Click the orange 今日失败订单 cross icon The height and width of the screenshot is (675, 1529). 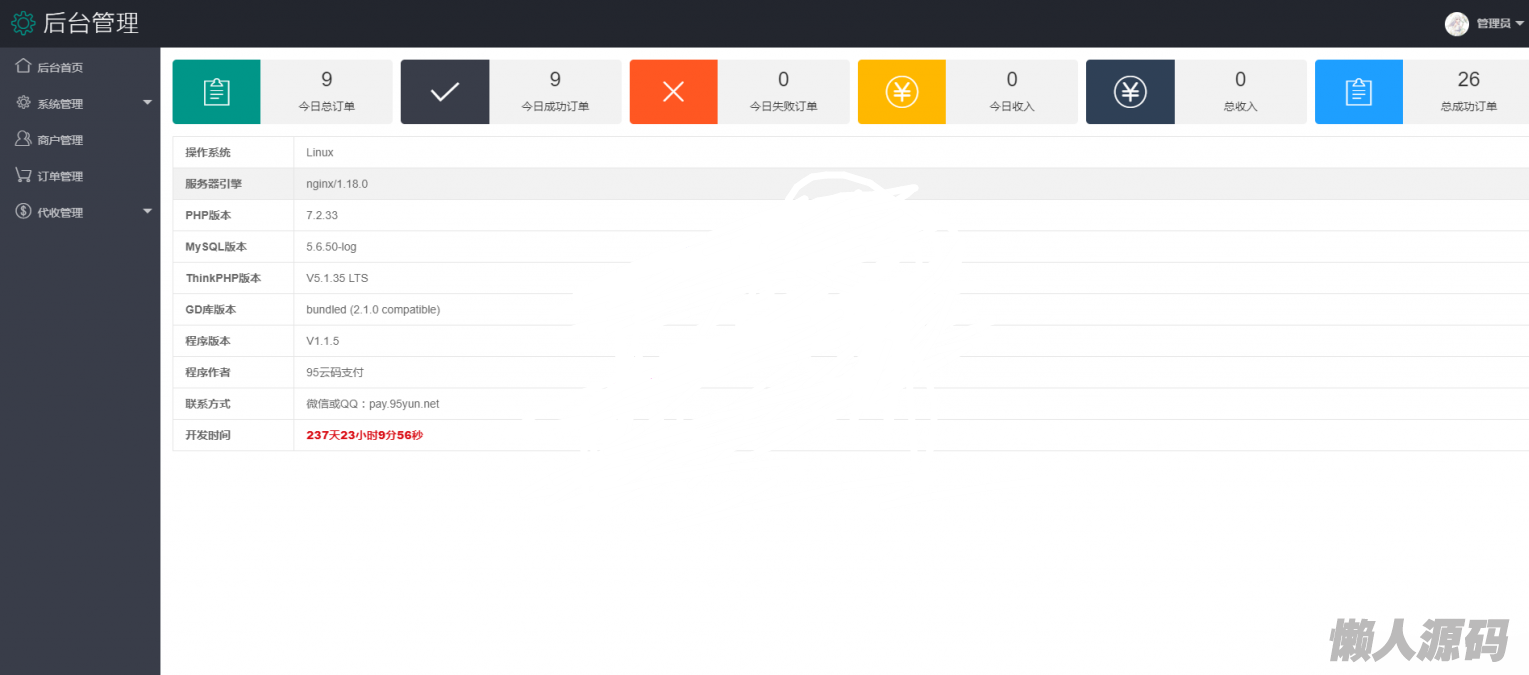[x=673, y=92]
